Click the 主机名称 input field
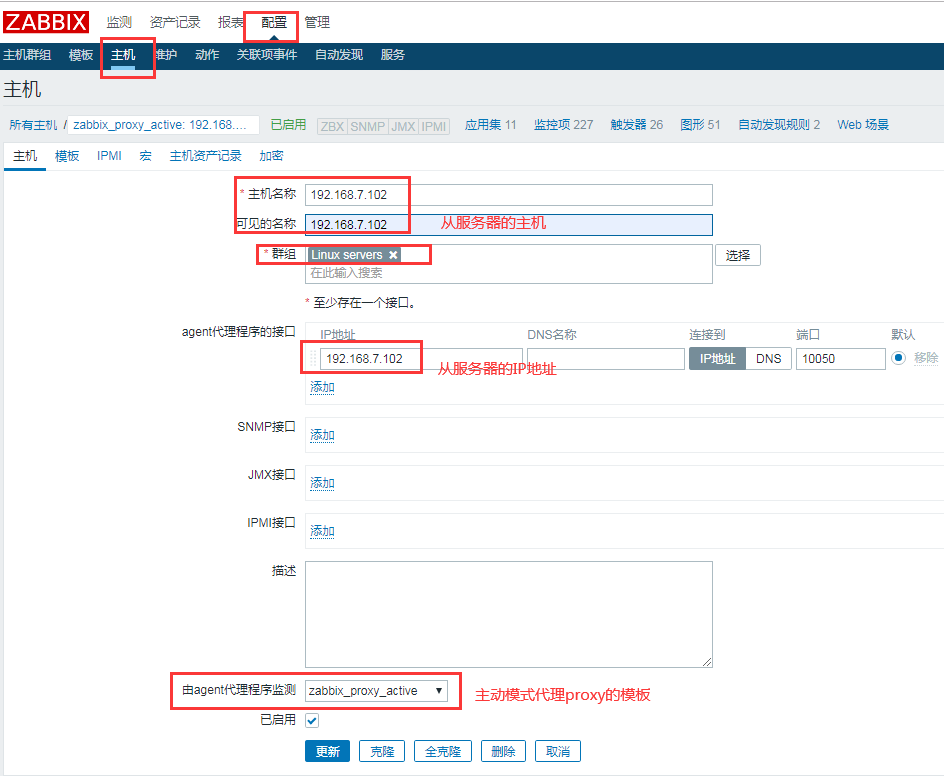Viewport: 944px width, 776px height. (509, 195)
